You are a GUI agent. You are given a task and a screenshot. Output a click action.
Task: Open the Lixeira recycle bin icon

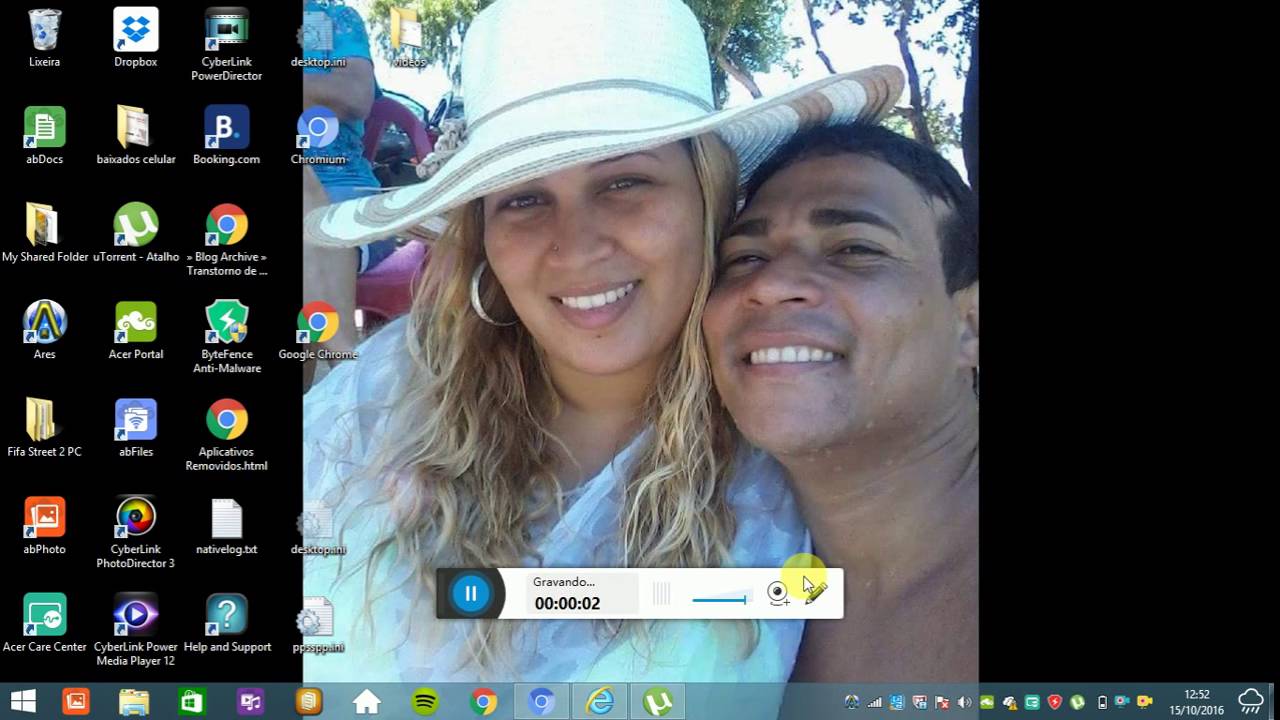click(44, 38)
